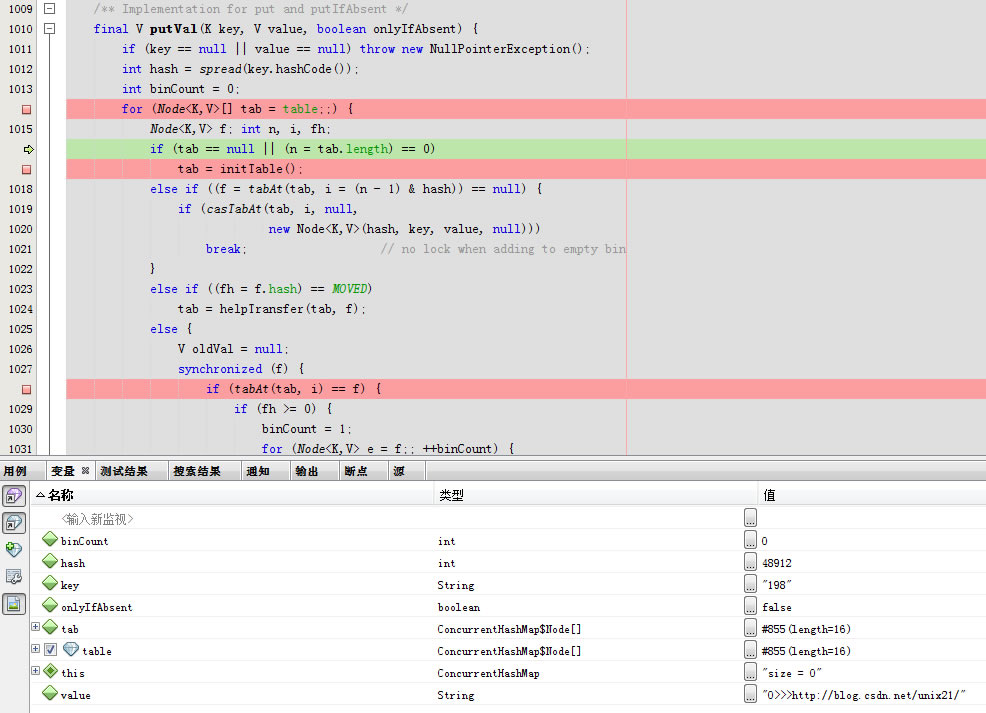The height and width of the screenshot is (713, 986).
Task: Click the green add-watch icon in sidebar
Action: click(x=14, y=549)
